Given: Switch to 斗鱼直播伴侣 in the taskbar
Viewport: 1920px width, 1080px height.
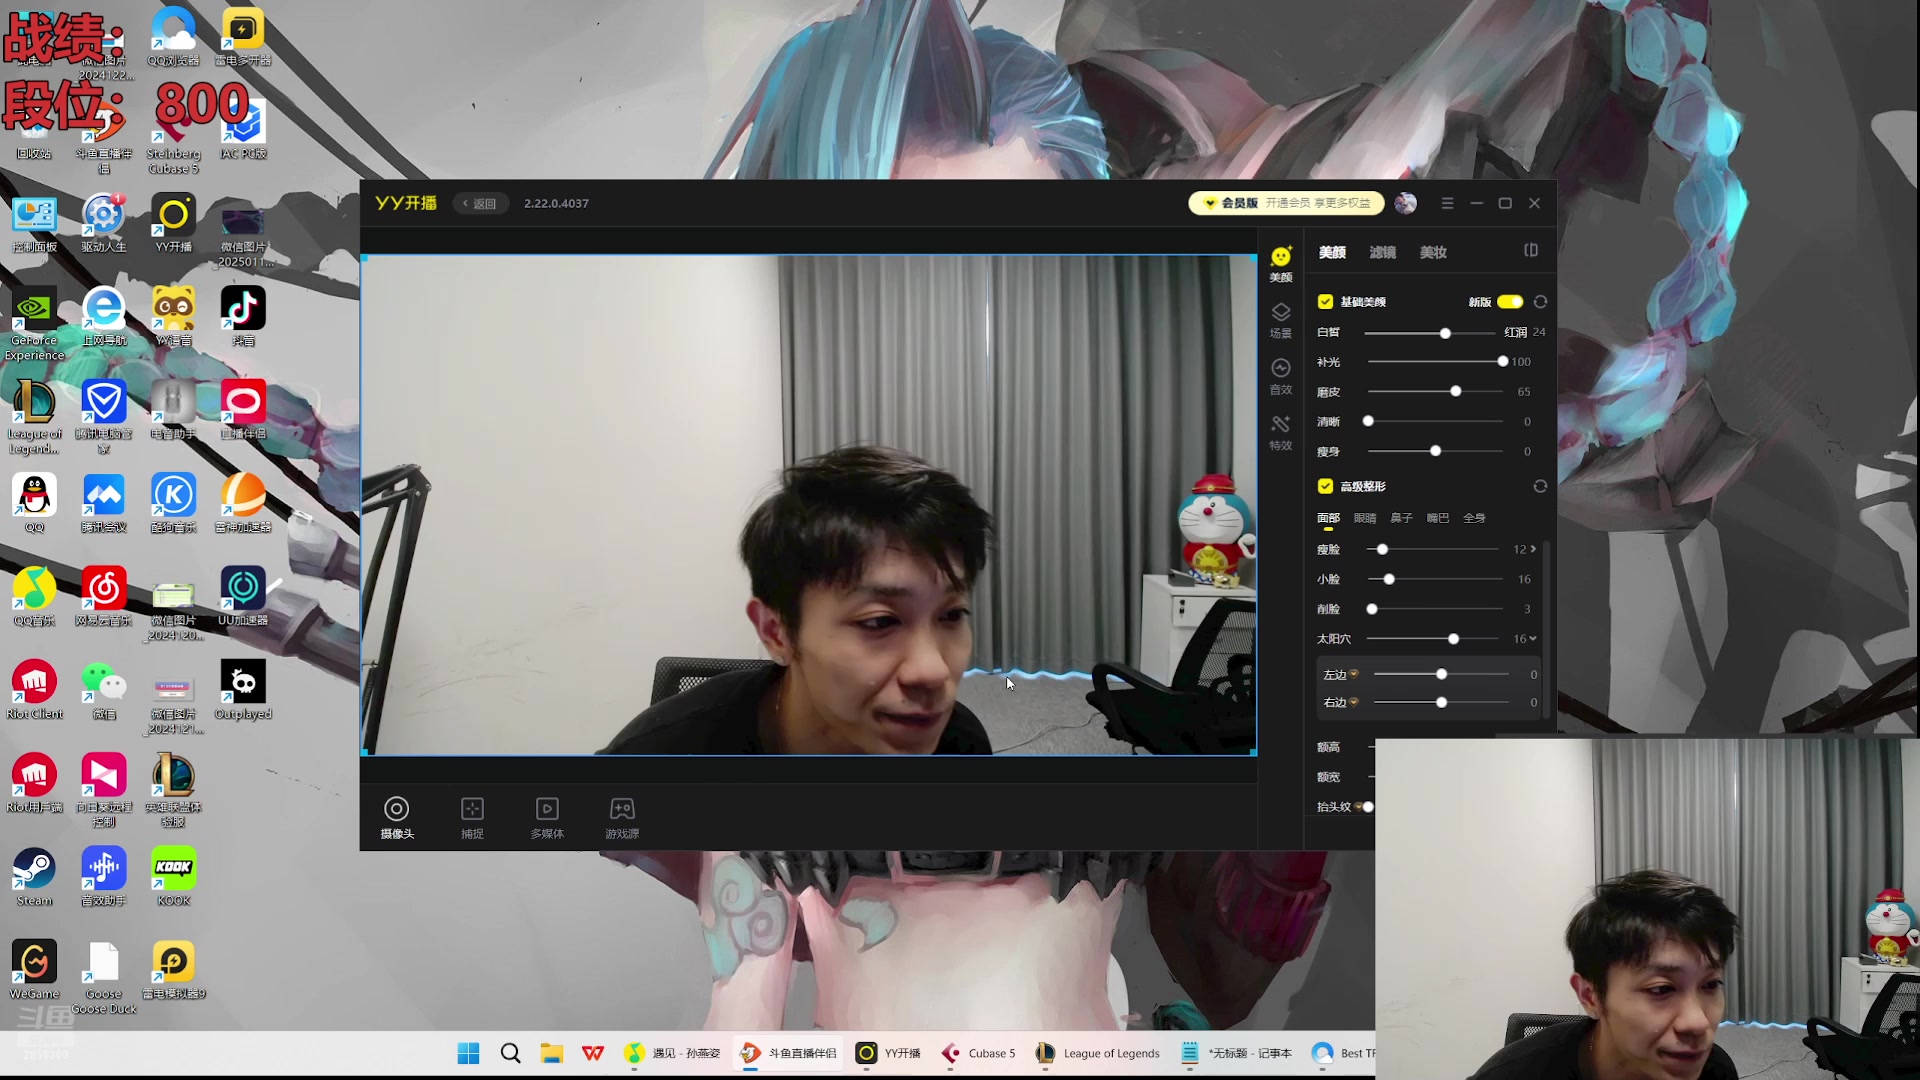Looking at the screenshot, I should pos(788,1053).
